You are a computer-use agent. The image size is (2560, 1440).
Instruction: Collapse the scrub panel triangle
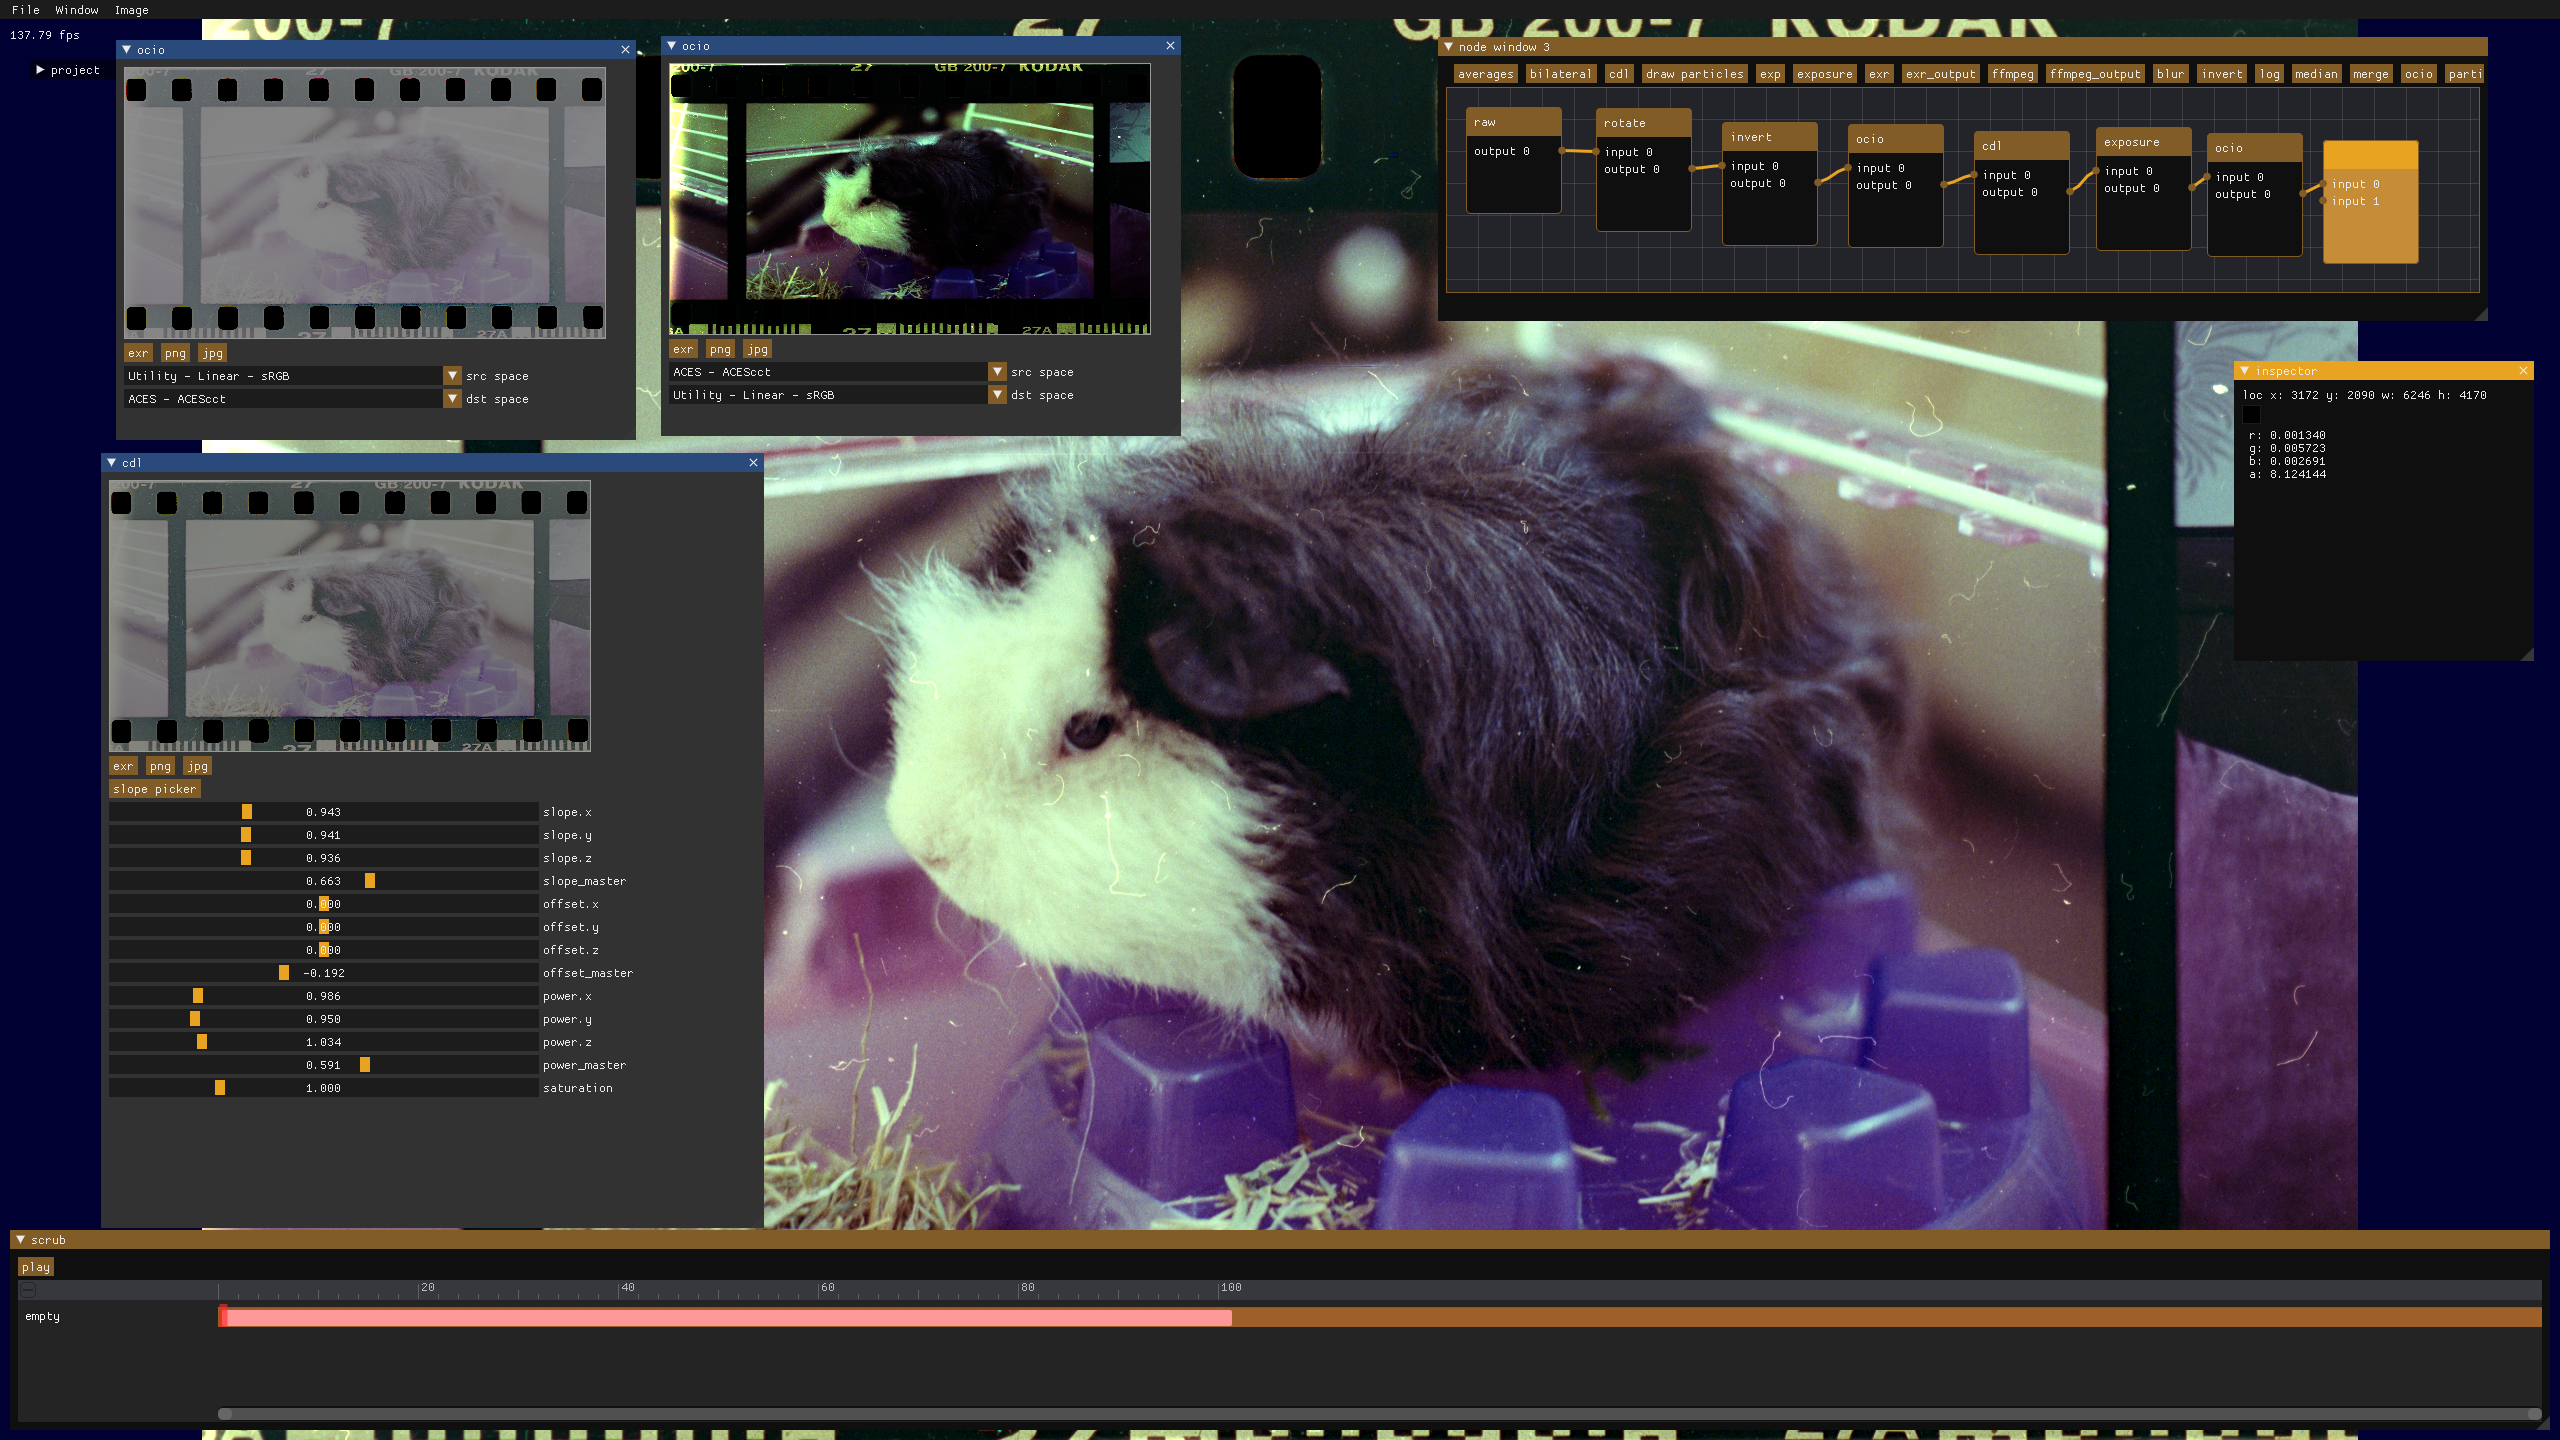coord(20,1240)
